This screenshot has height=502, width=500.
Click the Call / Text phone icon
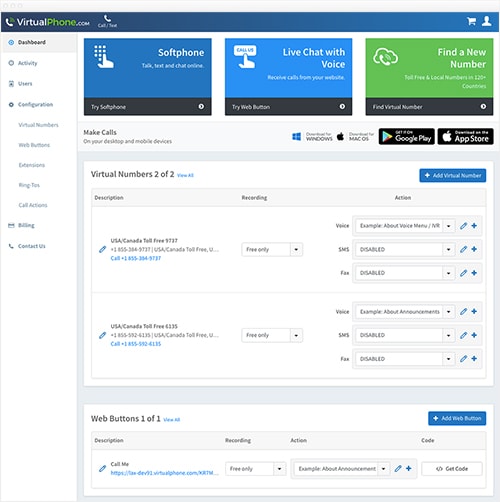click(107, 21)
